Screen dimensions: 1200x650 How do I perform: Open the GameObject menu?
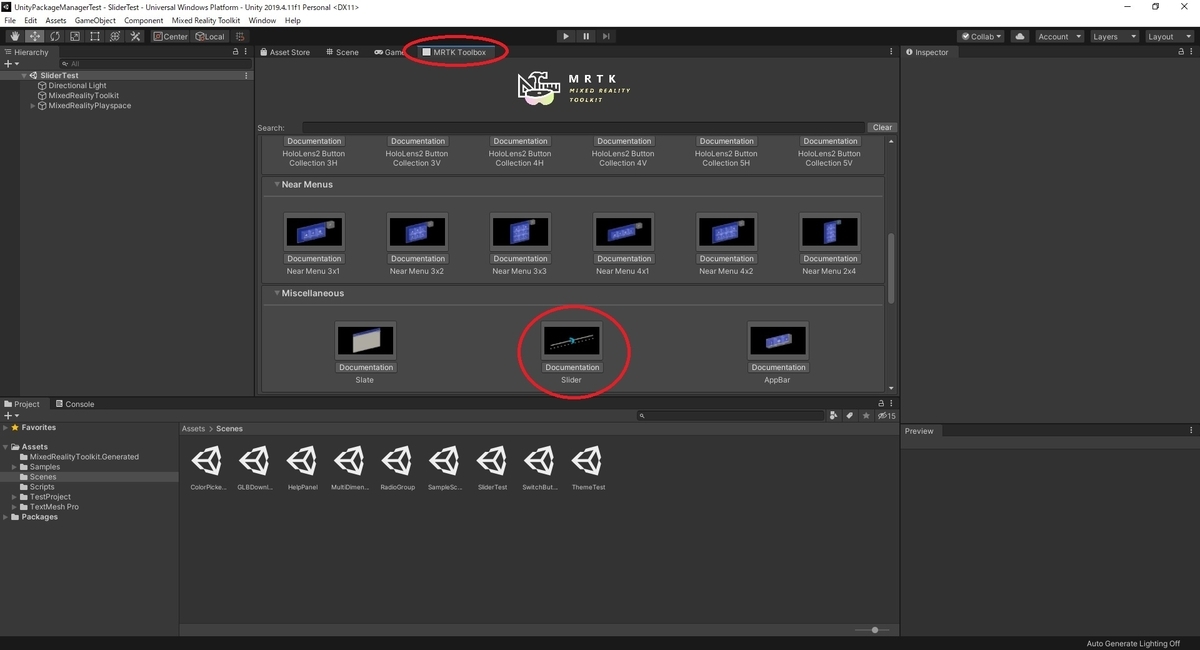pos(95,20)
